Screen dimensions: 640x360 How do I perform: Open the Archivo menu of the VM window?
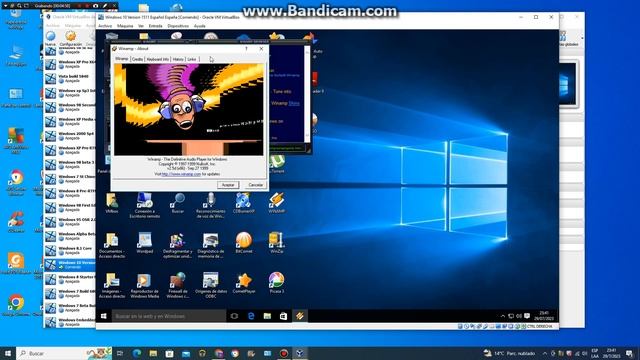pyautogui.click(x=105, y=26)
